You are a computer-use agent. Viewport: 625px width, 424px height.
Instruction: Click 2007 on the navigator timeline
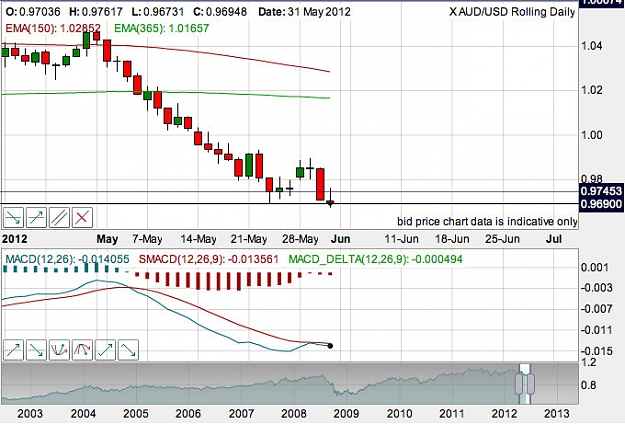pos(241,413)
